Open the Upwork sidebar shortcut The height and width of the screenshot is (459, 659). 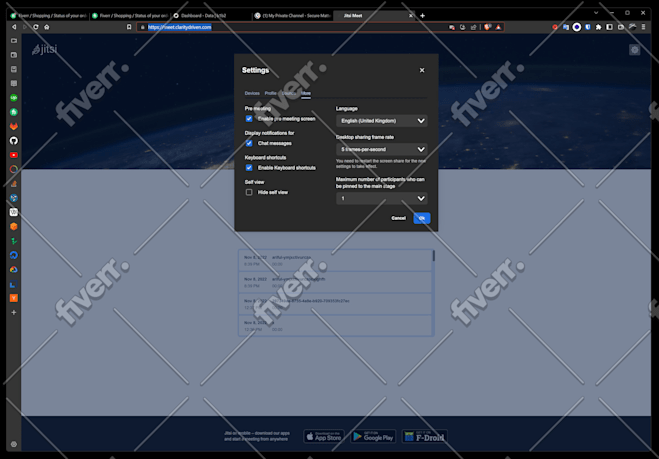[14, 98]
